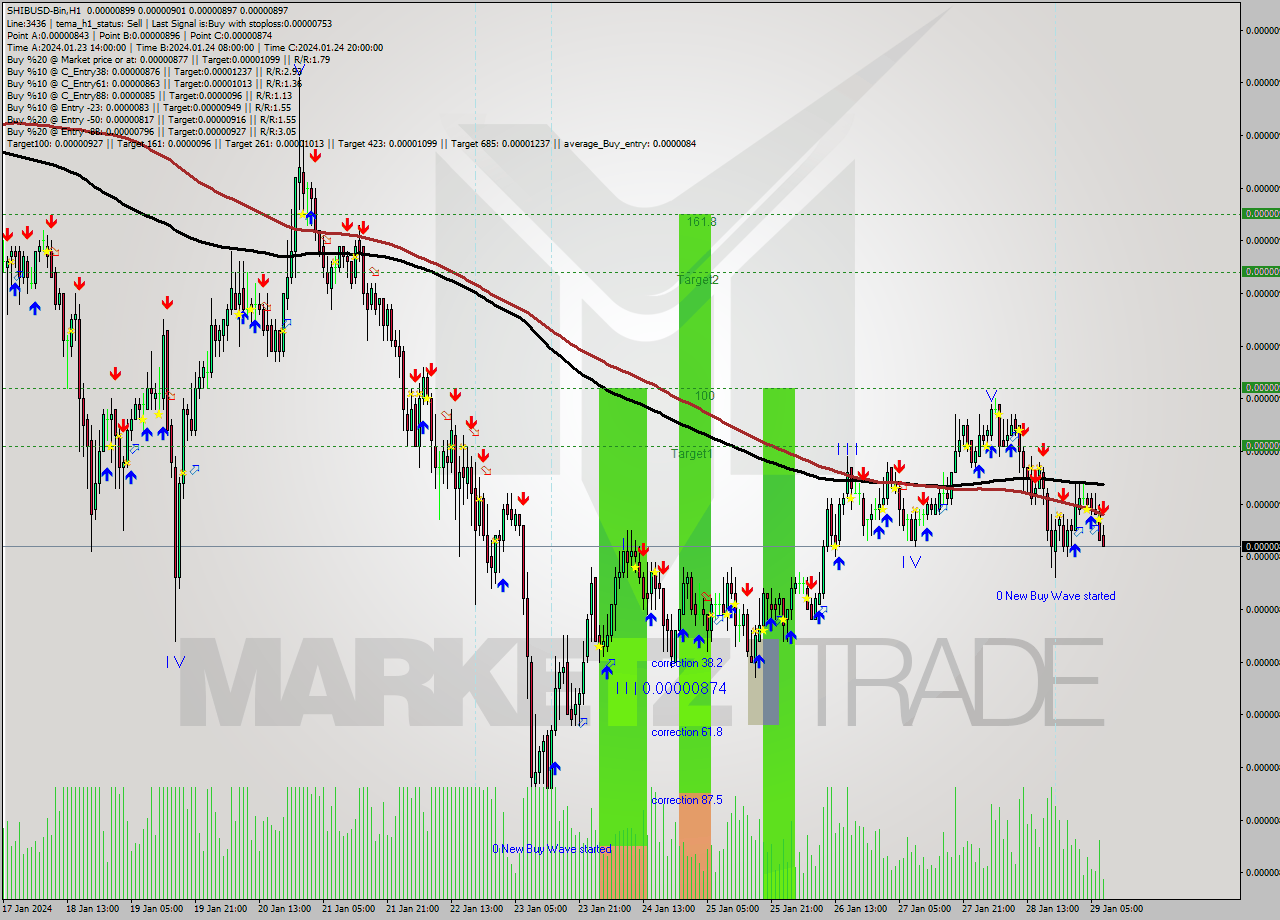
Task: Click the 'correction 87.5' label
Action: (686, 800)
